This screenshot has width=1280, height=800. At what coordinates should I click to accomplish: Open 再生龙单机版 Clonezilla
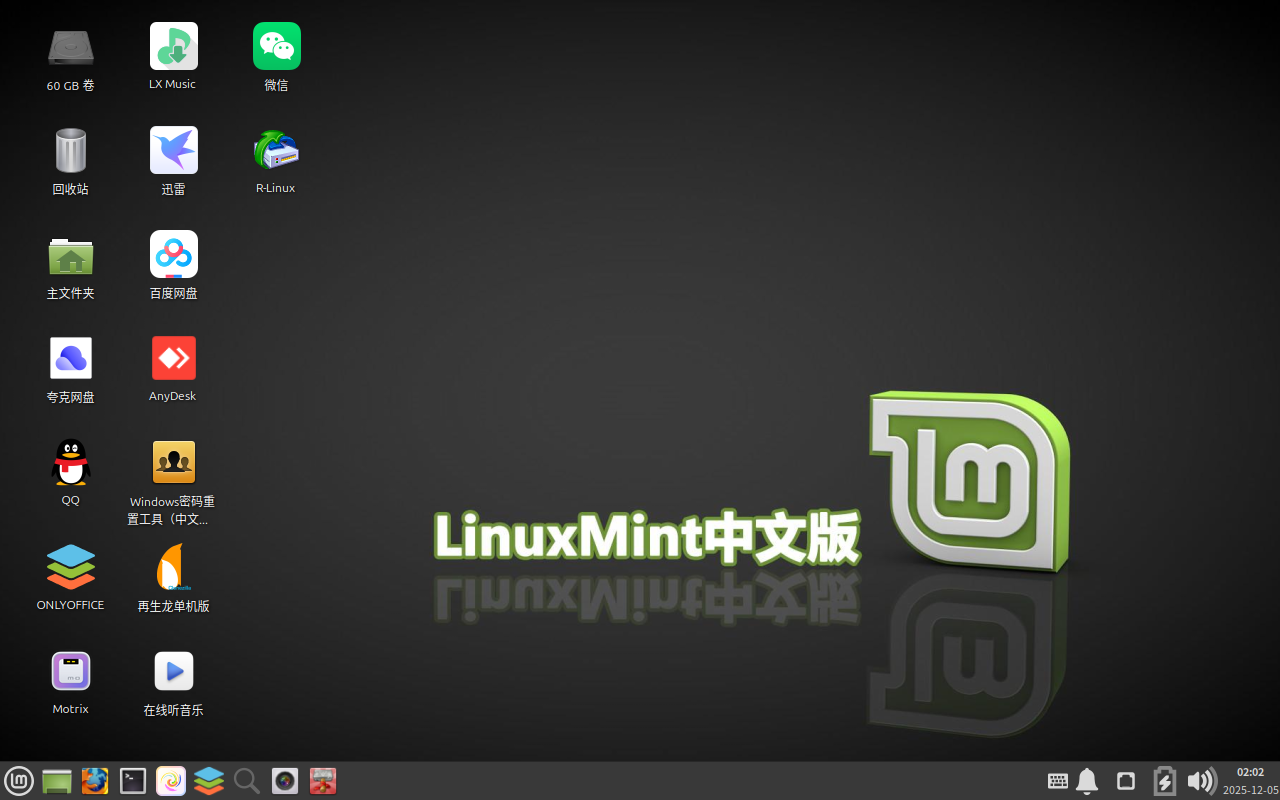click(173, 566)
